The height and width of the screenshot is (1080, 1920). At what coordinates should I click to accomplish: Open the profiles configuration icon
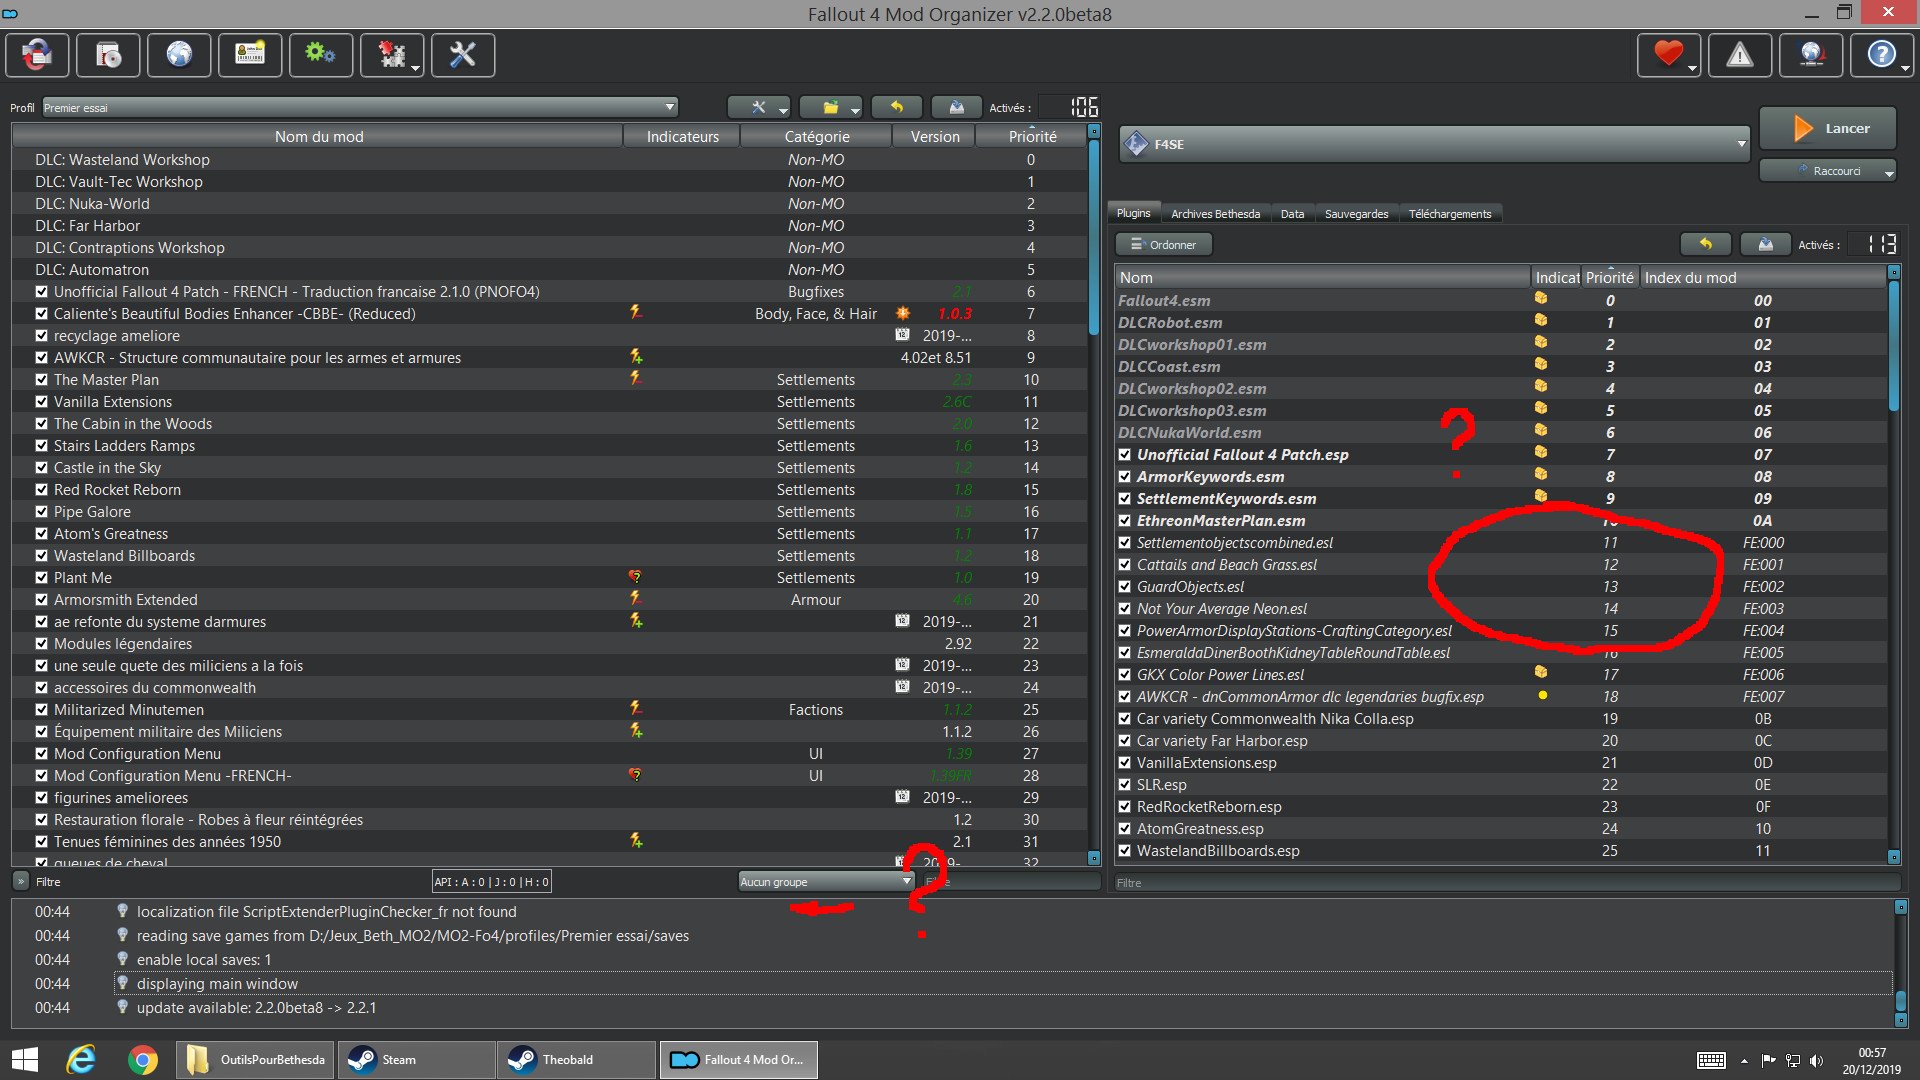pos(250,55)
